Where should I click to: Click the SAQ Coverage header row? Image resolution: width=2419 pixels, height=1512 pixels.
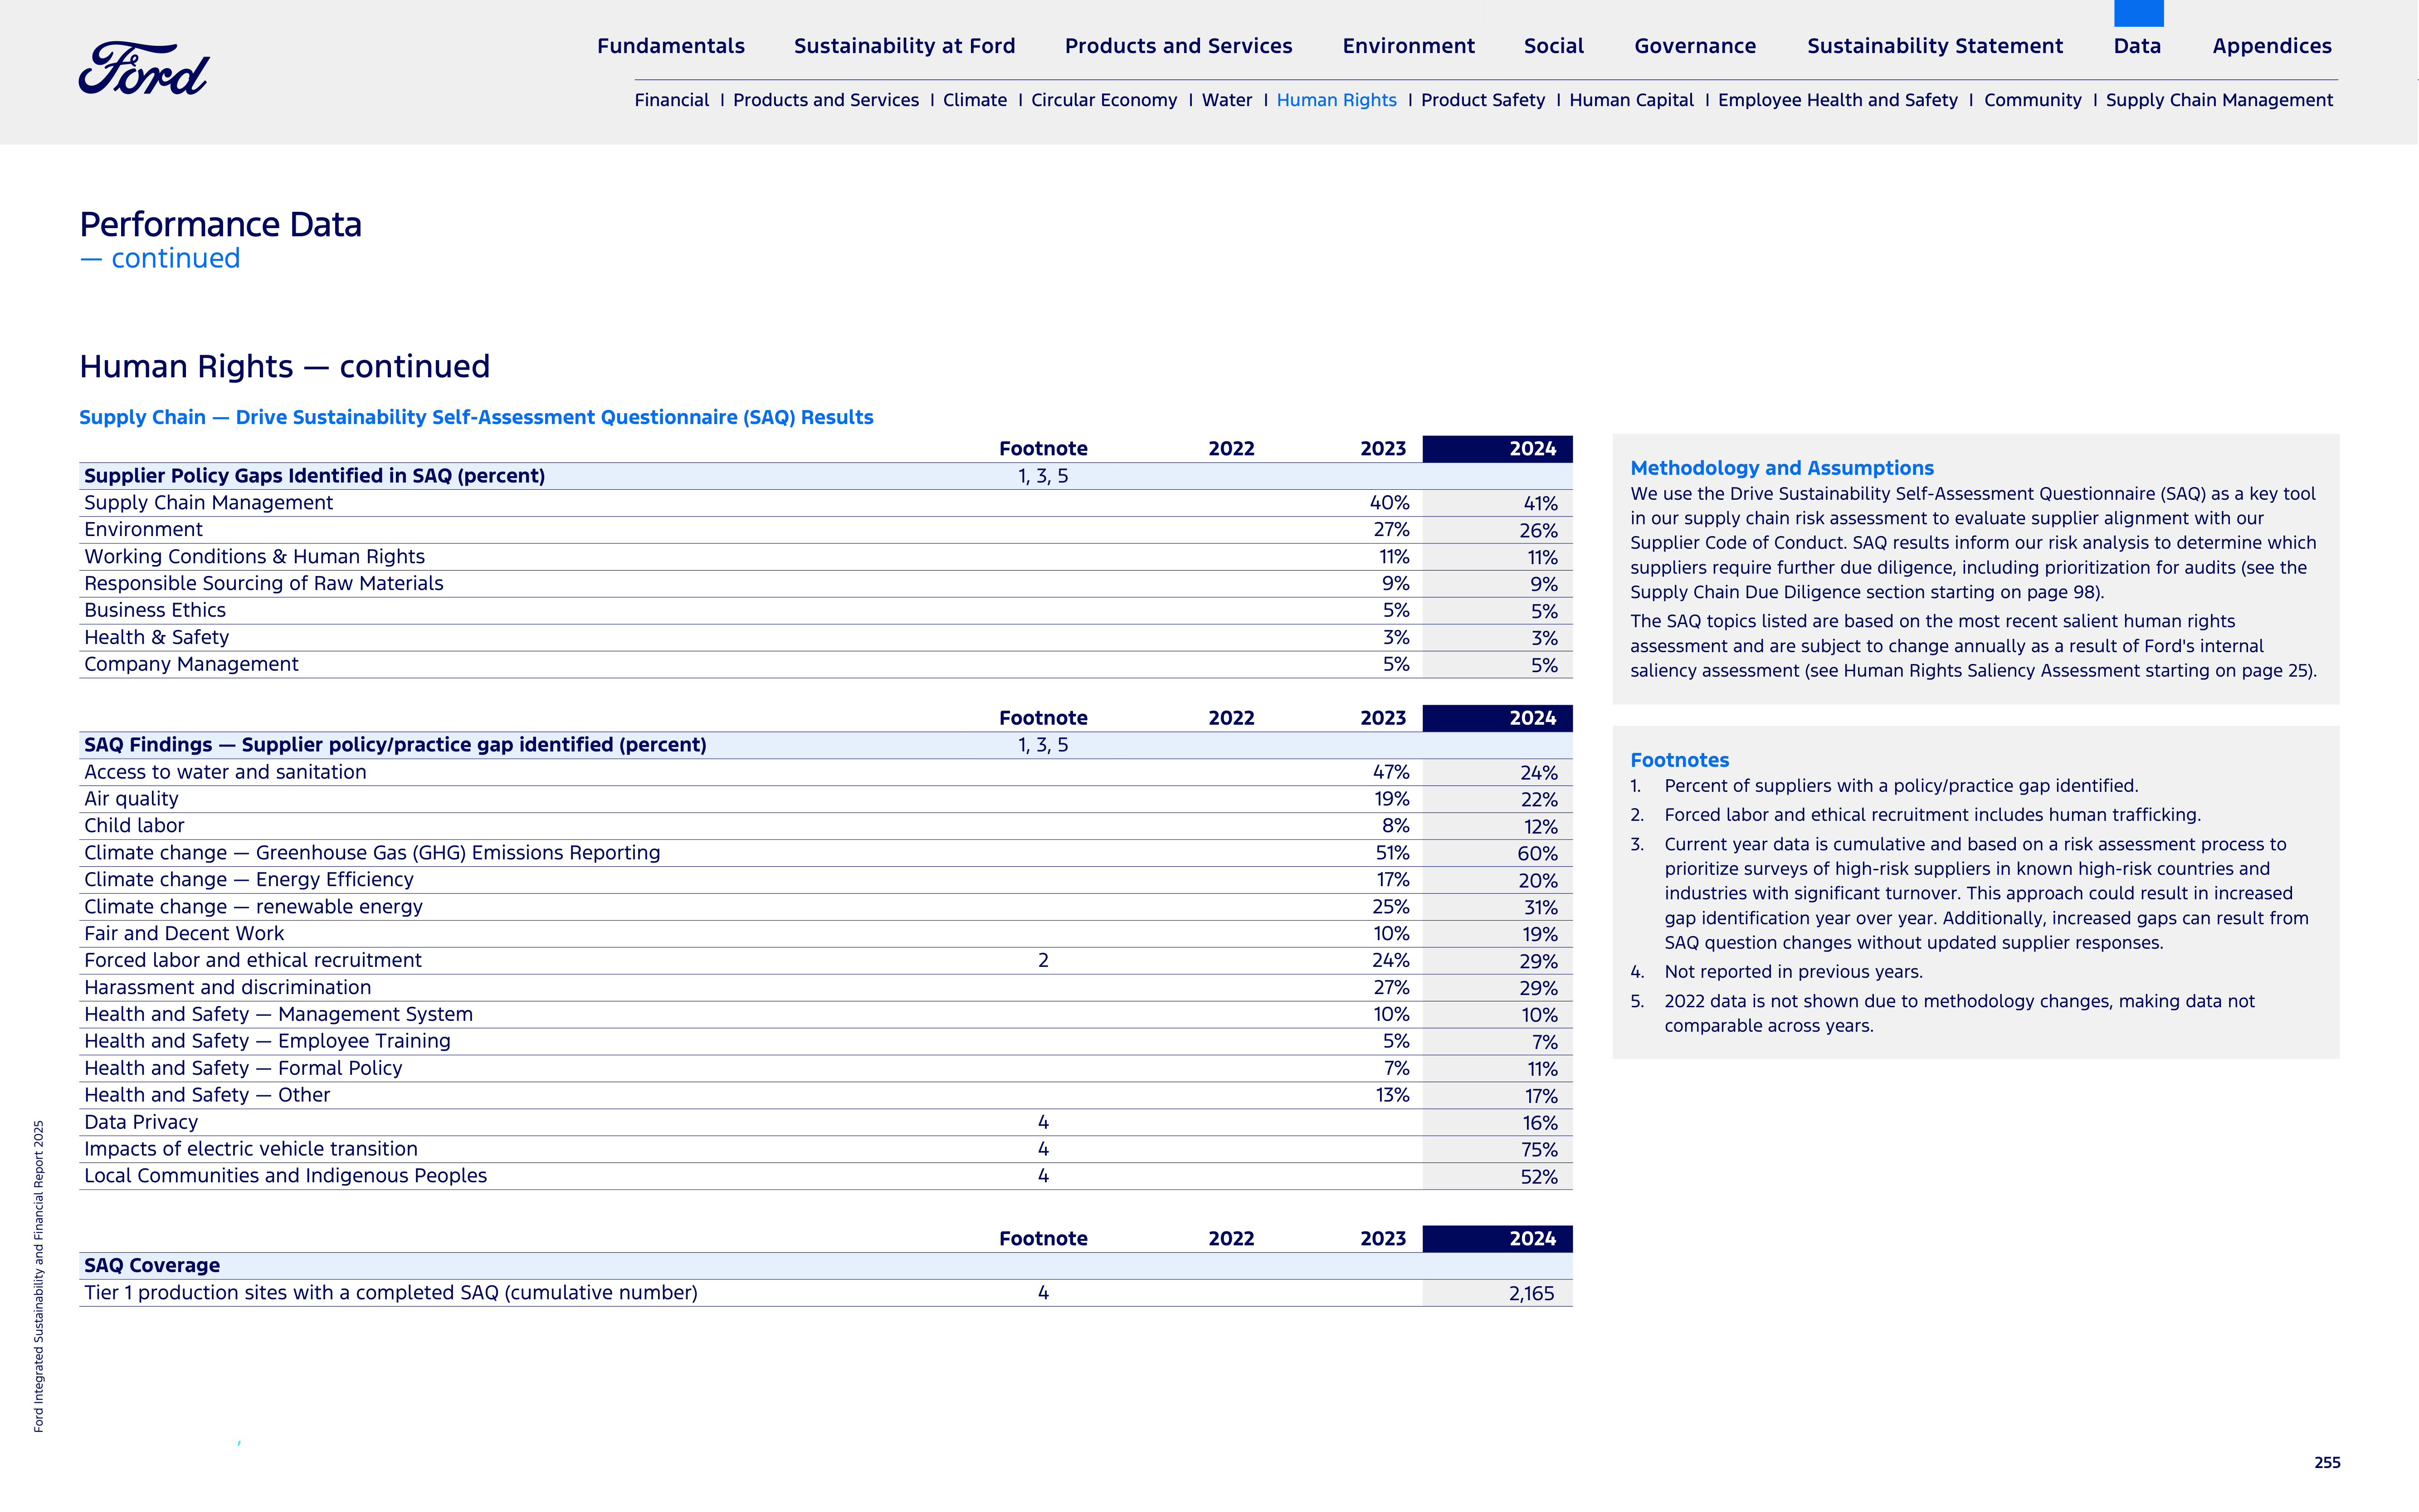(x=826, y=1266)
